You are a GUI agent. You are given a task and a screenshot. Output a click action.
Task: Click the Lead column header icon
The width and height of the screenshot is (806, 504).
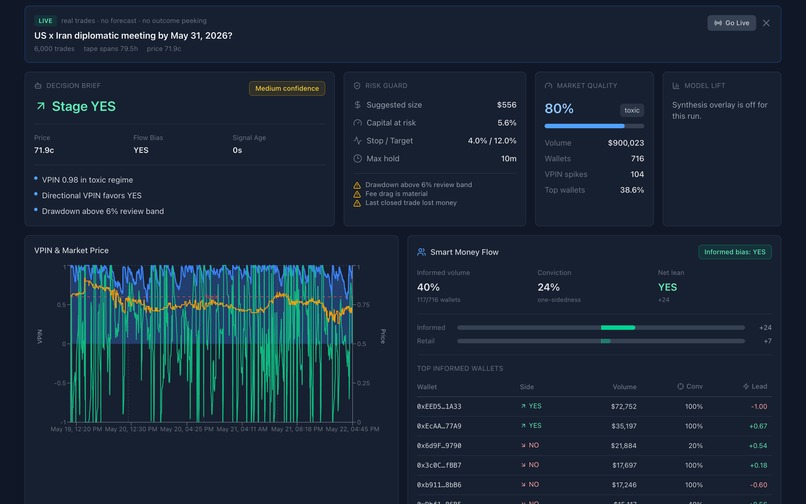(745, 386)
